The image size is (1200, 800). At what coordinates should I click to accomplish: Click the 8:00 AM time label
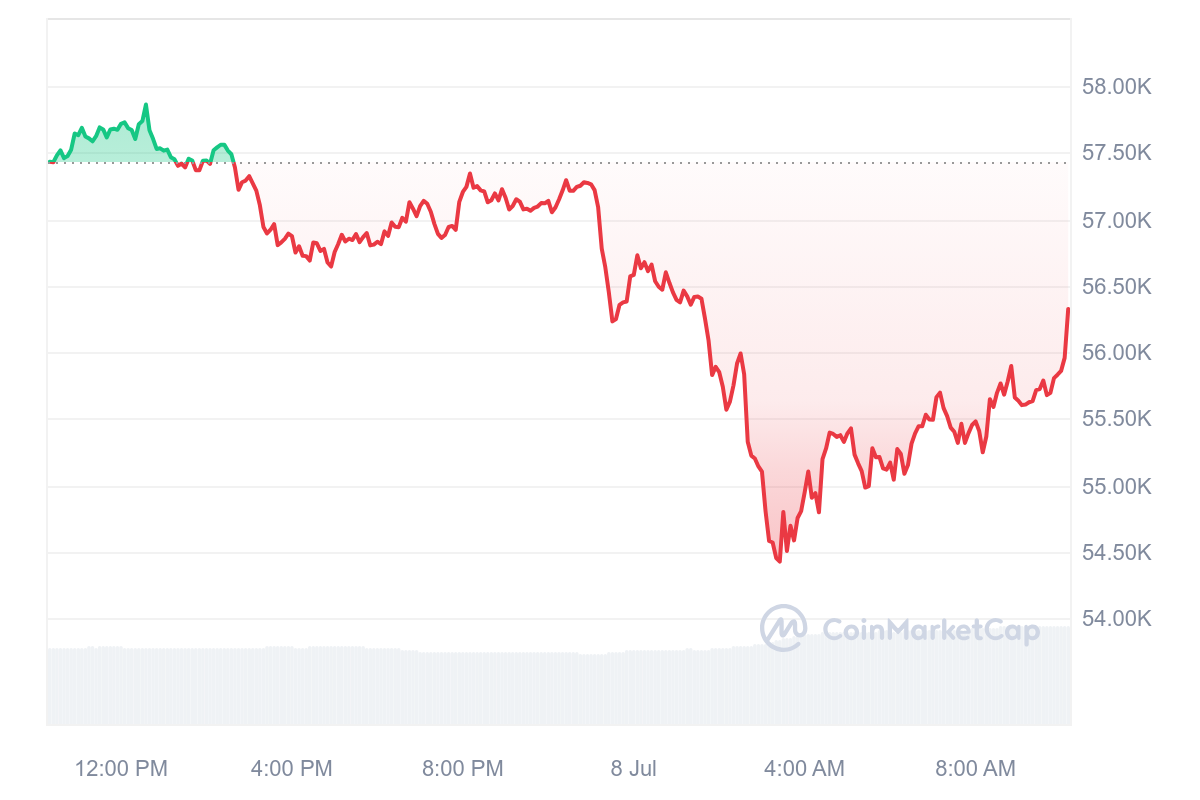[x=975, y=769]
